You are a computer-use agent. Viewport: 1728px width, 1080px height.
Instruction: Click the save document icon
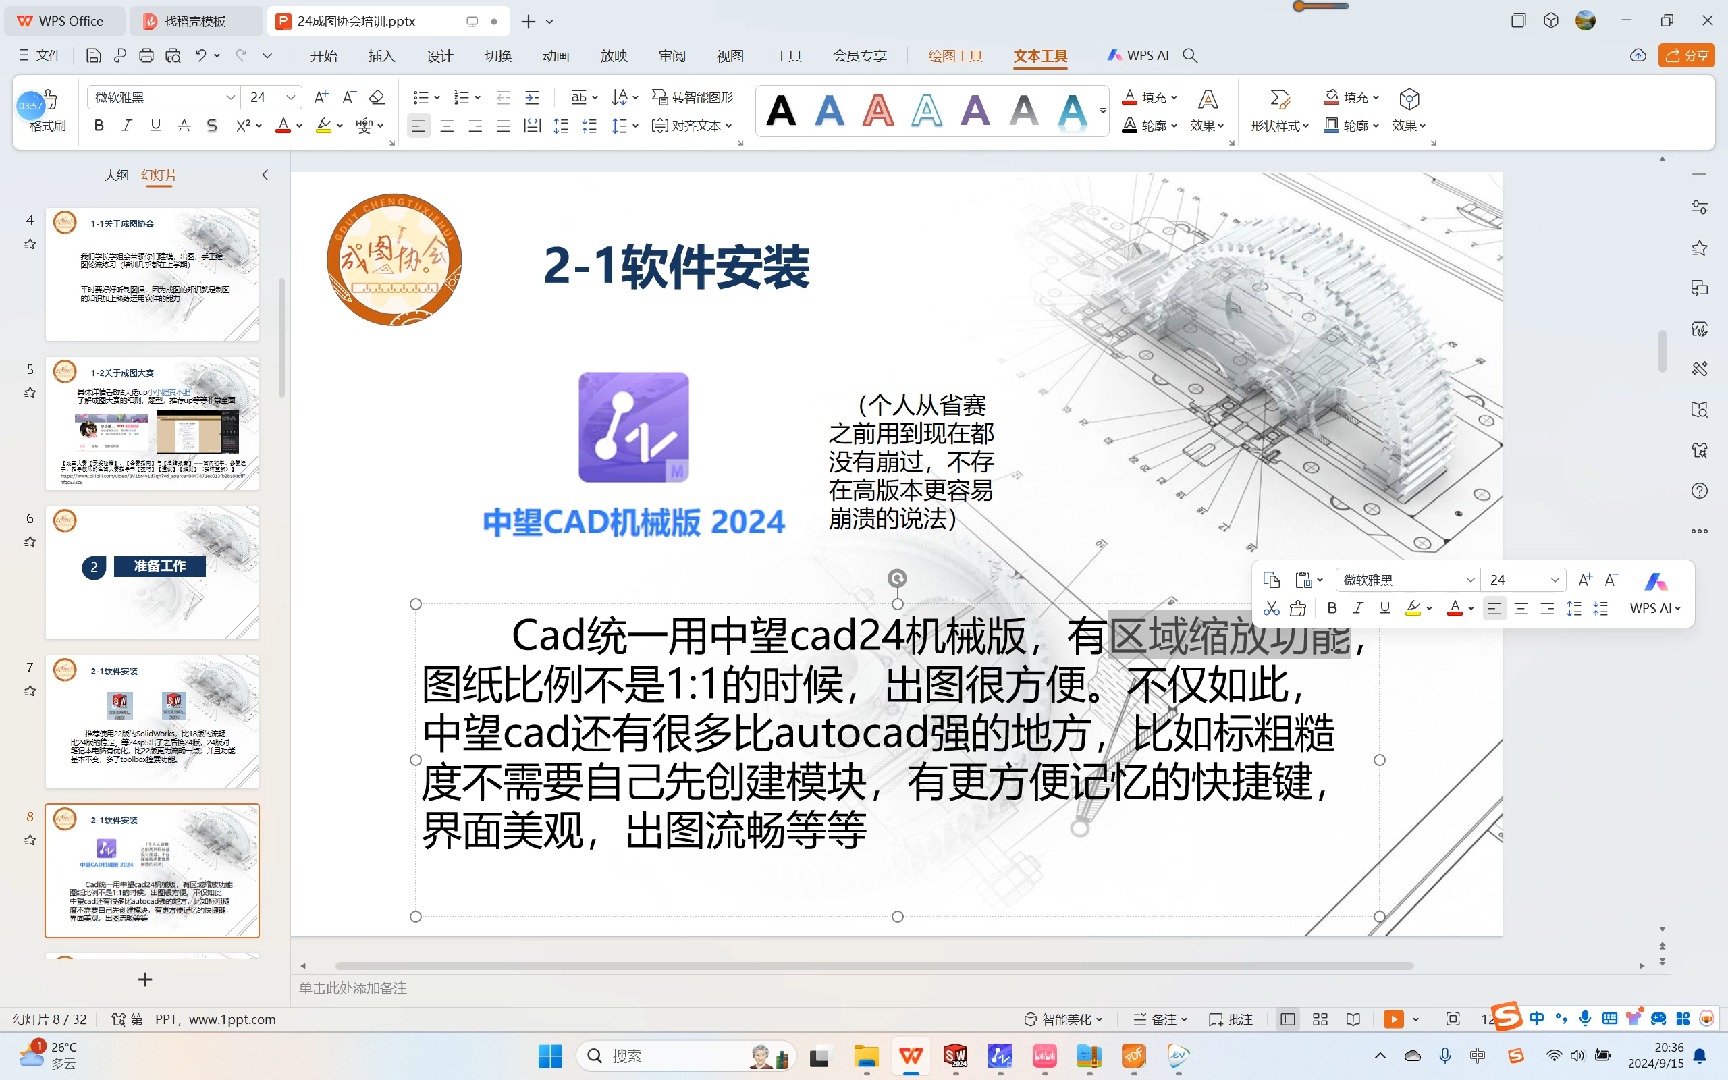[94, 56]
